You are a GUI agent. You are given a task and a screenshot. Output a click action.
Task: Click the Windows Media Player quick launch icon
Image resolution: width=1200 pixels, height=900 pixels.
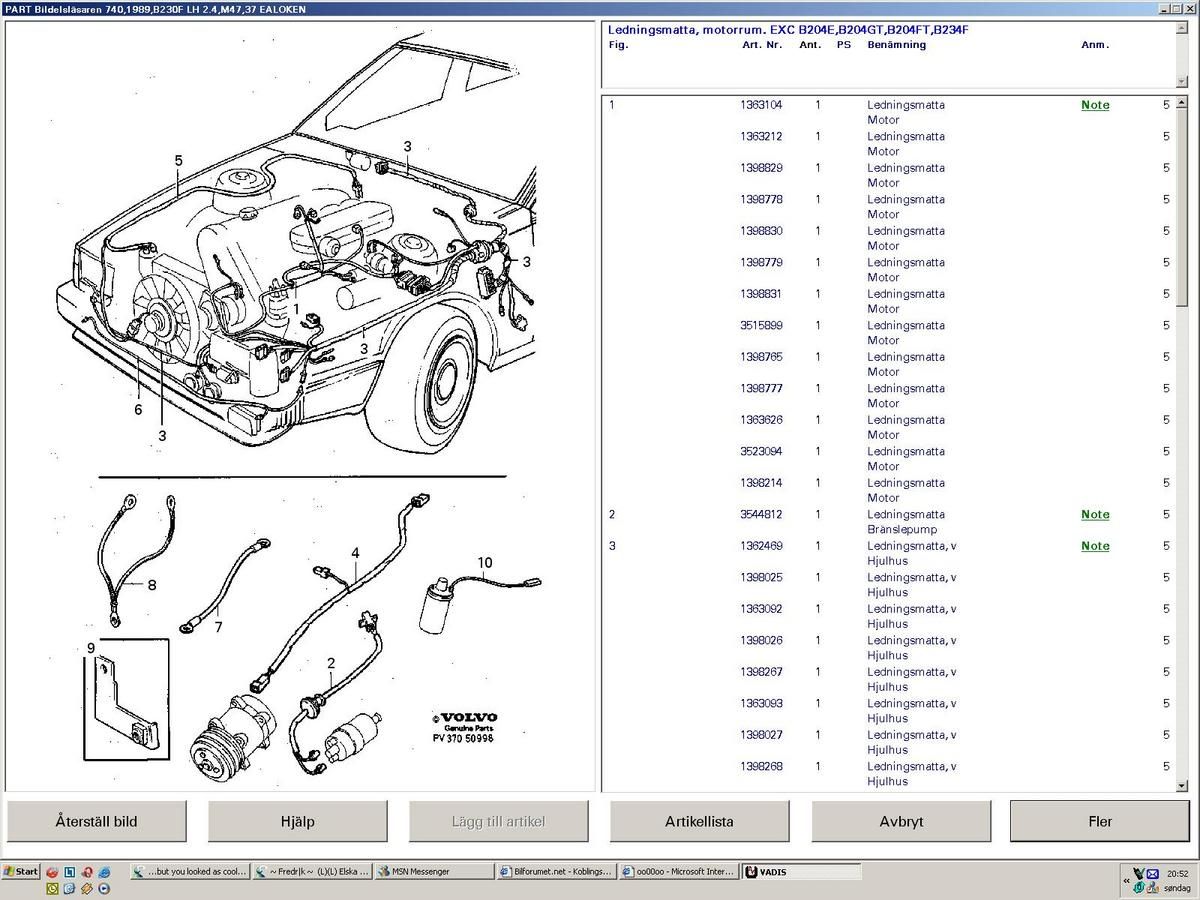click(104, 888)
